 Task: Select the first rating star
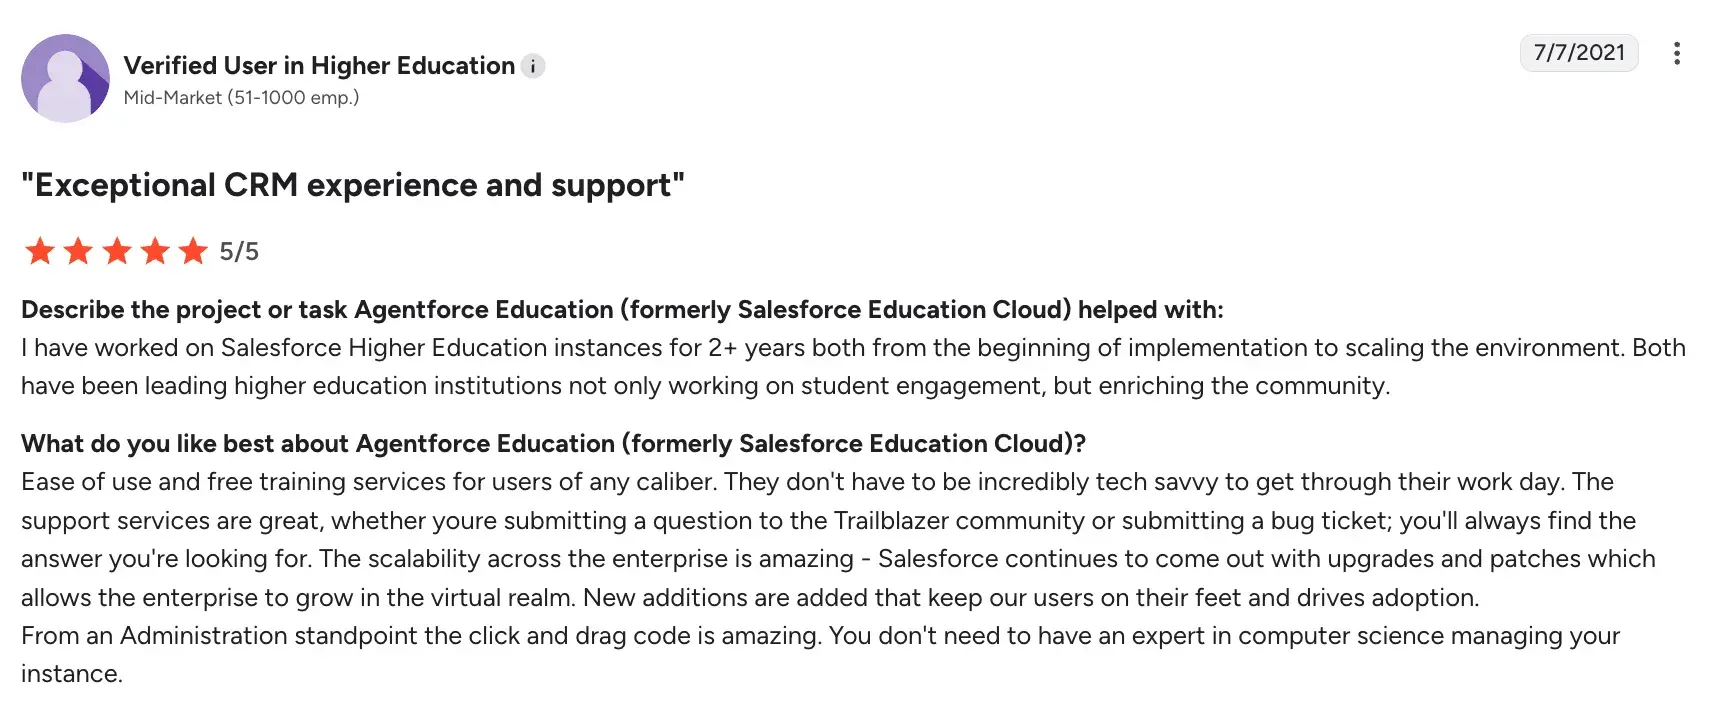[39, 252]
